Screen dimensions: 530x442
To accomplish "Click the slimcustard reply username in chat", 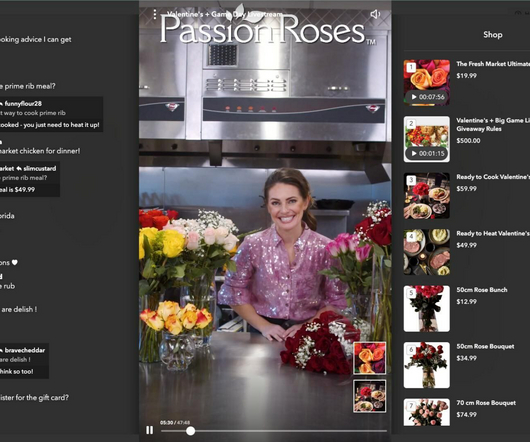I will [40, 168].
